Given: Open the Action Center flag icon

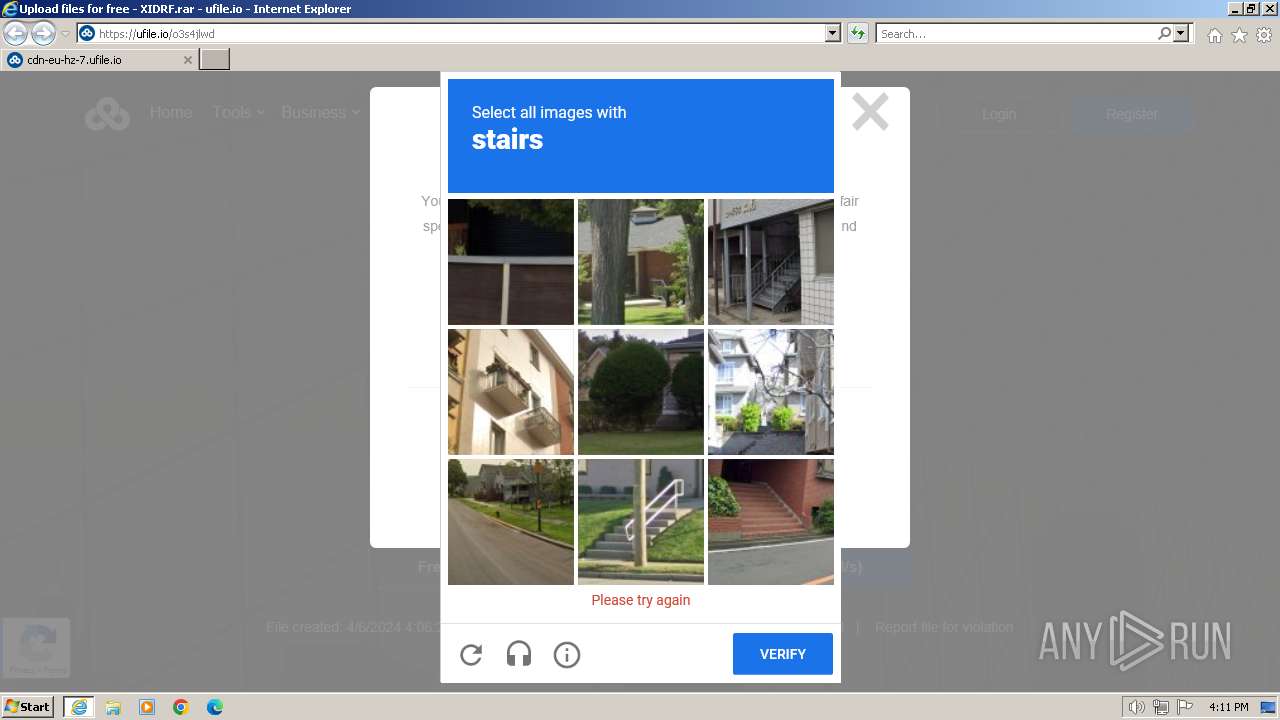Looking at the screenshot, I should (1185, 707).
